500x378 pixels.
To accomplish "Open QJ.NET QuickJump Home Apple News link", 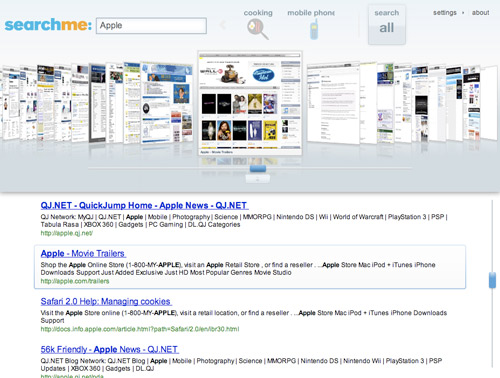I will 144,205.
